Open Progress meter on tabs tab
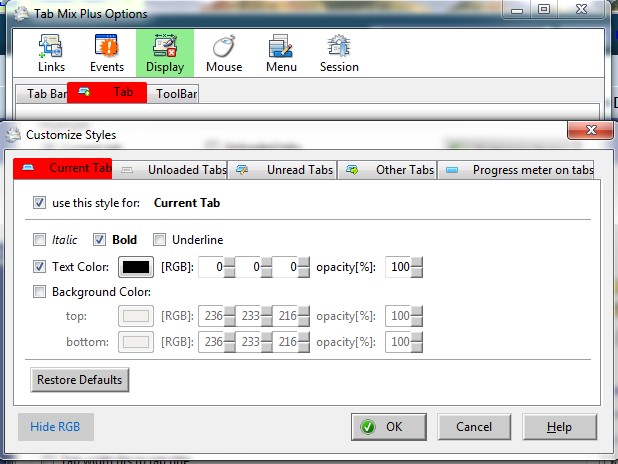The image size is (618, 464). (x=516, y=170)
